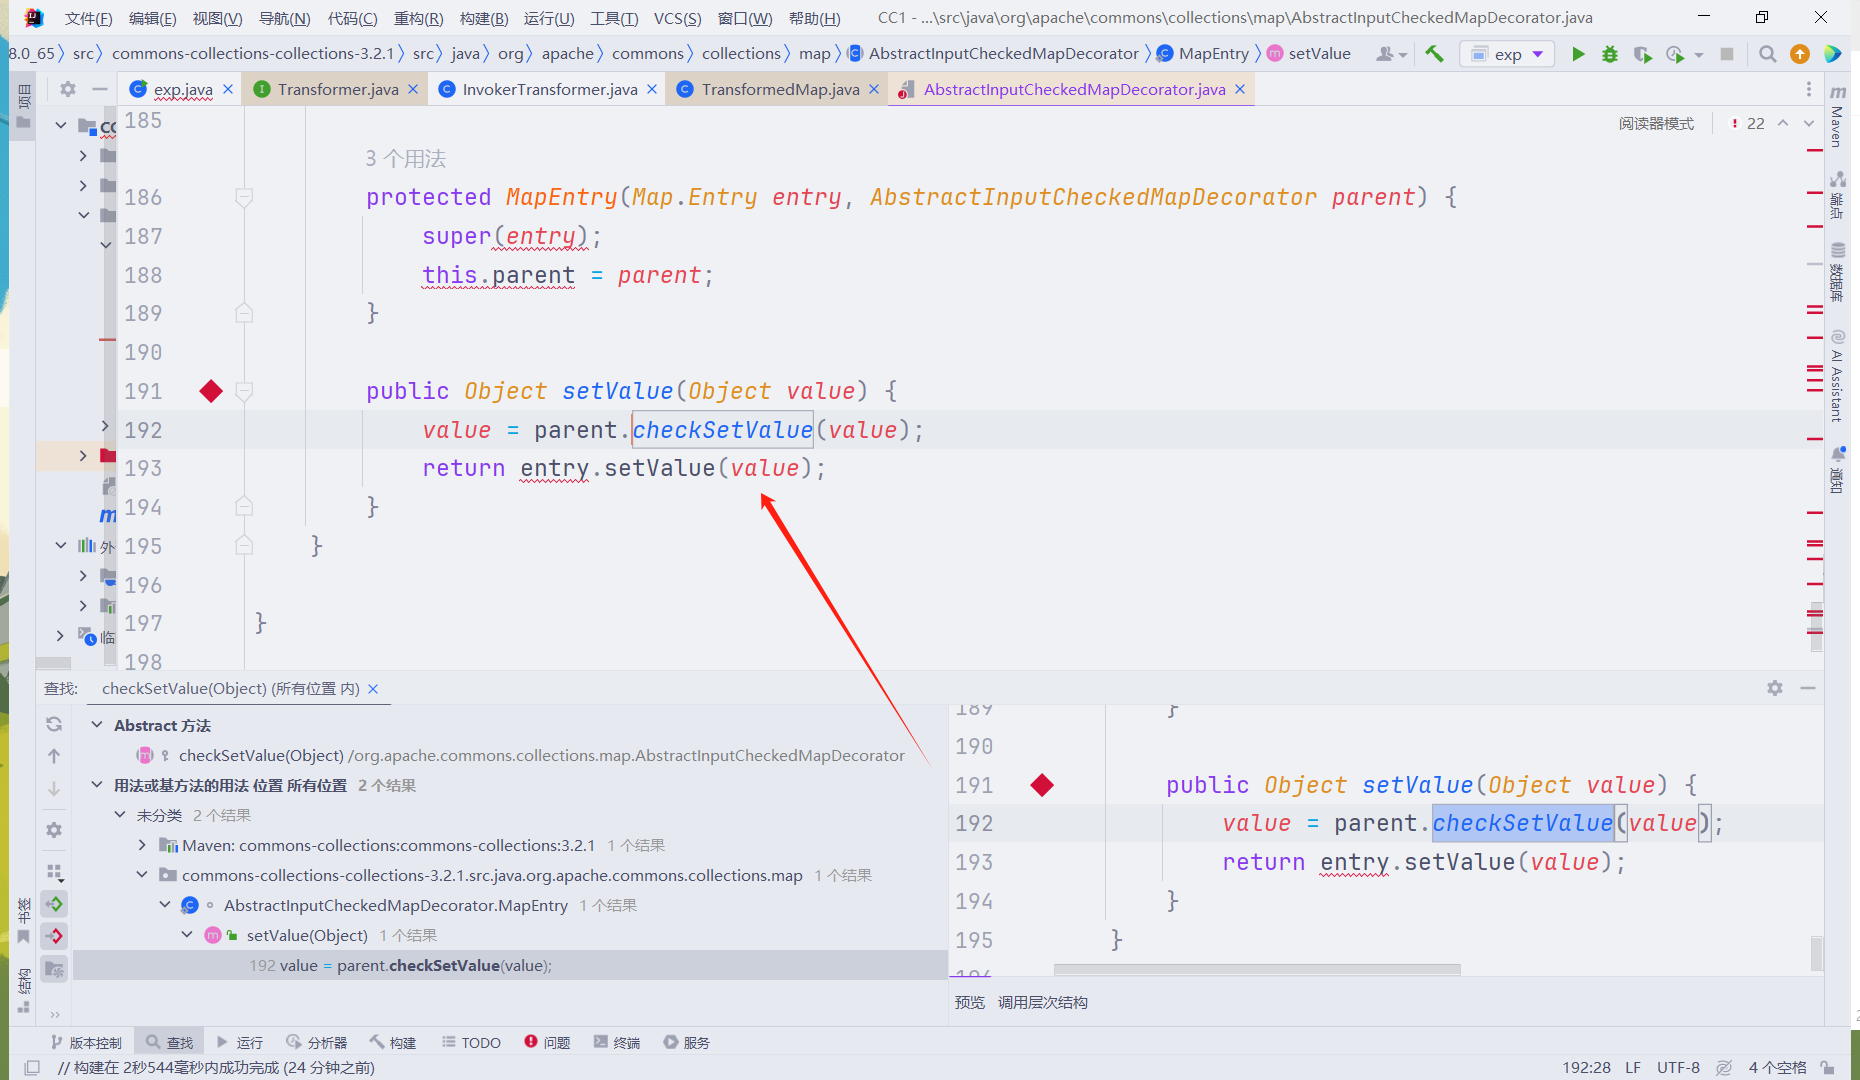
Task: Build project using the green hammer icon
Action: point(1434,54)
